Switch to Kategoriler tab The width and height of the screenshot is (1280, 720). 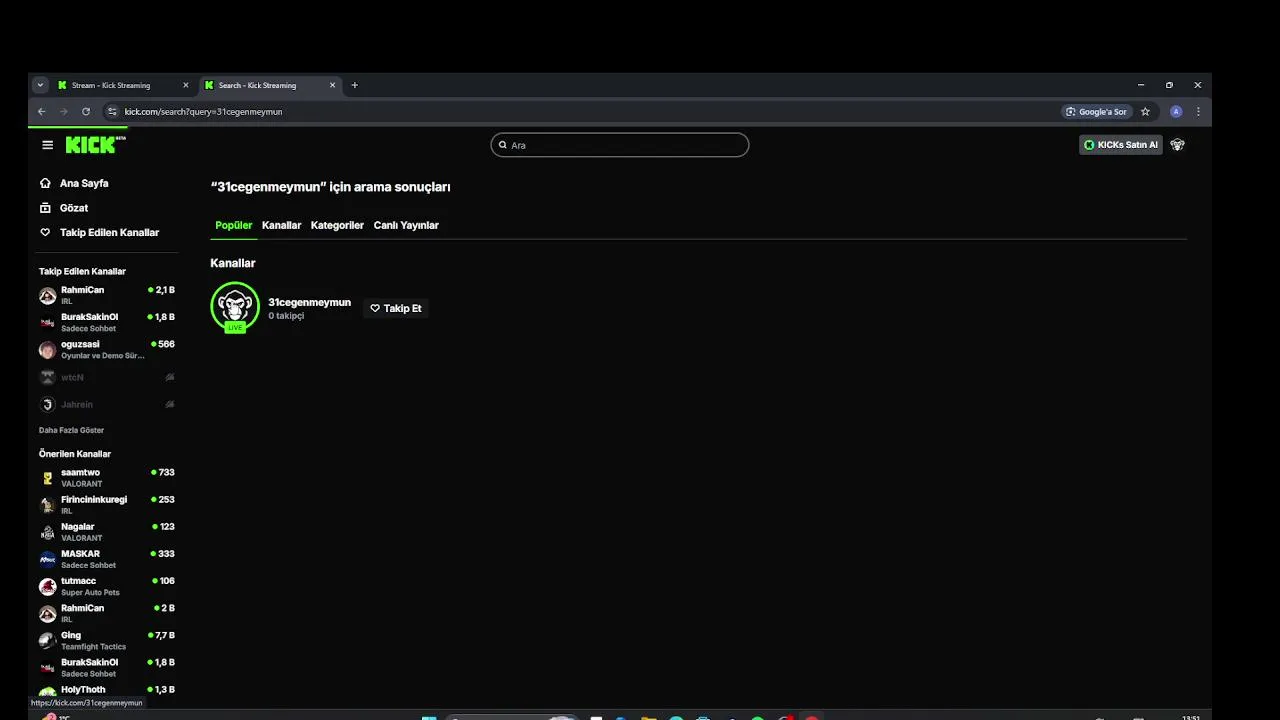(337, 225)
